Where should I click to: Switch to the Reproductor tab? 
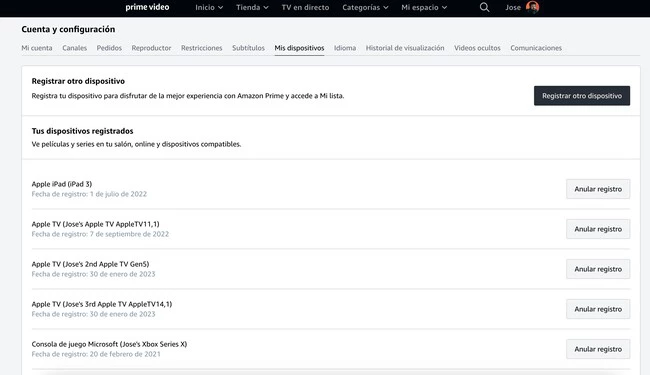pos(151,48)
